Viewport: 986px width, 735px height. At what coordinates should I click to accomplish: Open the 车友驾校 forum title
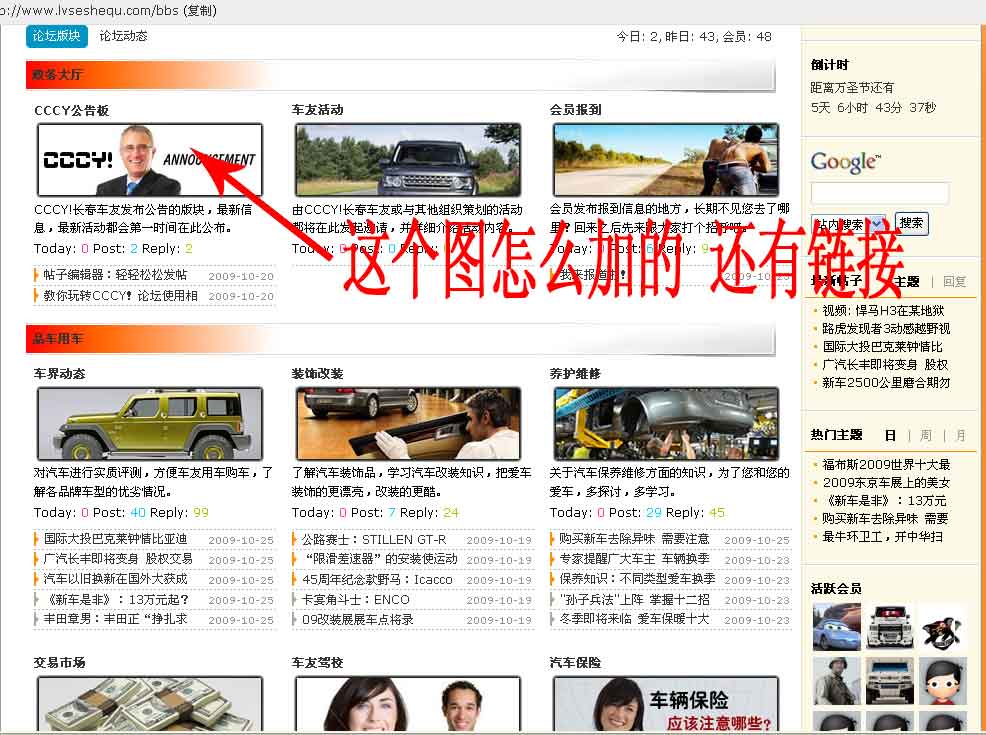click(x=318, y=662)
